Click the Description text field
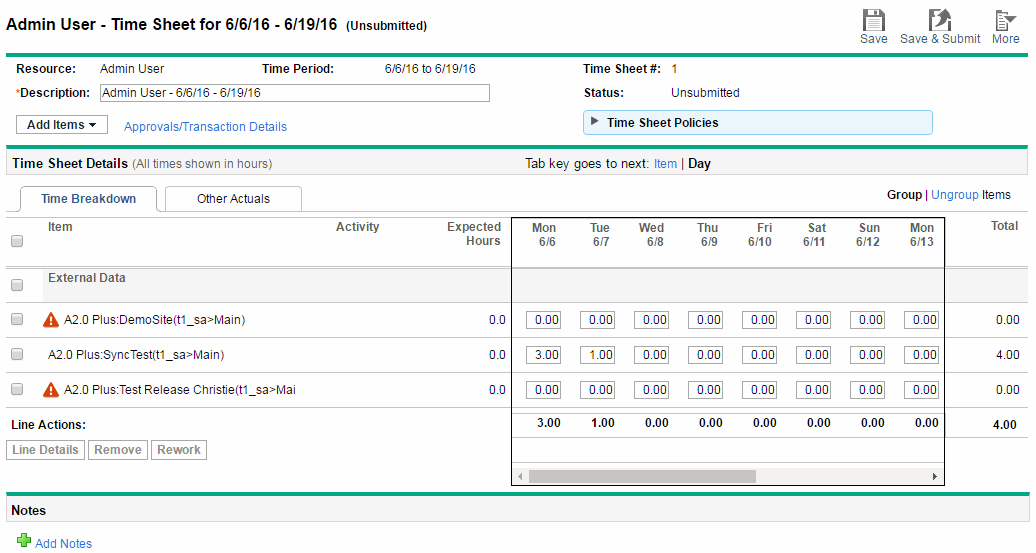The height and width of the screenshot is (553, 1036). pyautogui.click(x=294, y=93)
